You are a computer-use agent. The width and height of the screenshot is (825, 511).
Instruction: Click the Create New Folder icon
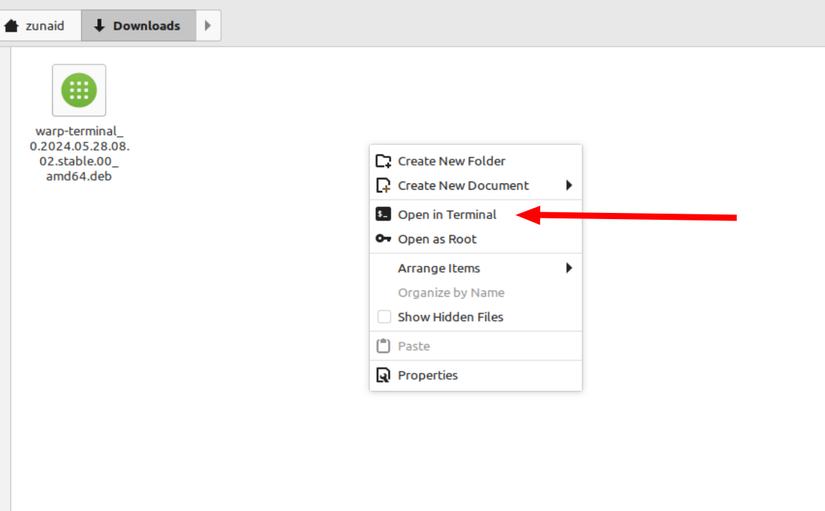tap(383, 161)
